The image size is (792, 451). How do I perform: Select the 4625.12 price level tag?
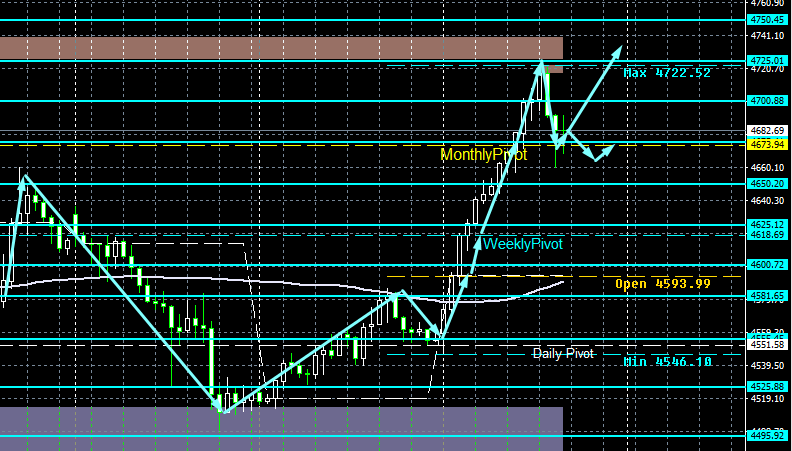click(x=767, y=225)
